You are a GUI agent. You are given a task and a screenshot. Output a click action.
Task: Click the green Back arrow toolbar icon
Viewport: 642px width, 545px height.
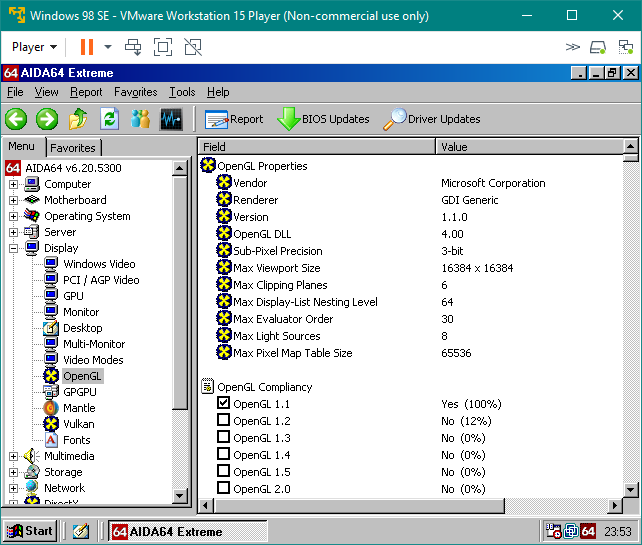coord(15,119)
